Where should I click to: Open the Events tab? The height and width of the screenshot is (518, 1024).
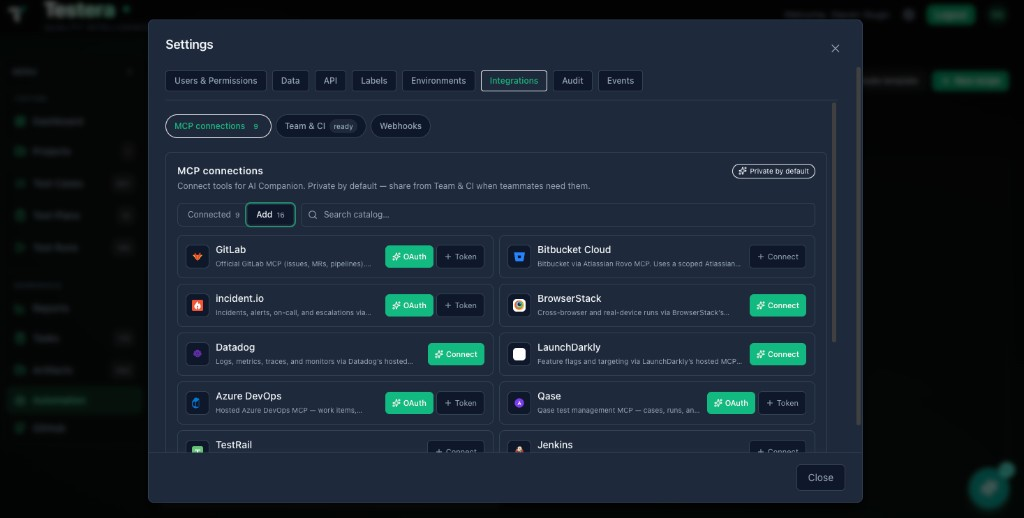click(620, 81)
